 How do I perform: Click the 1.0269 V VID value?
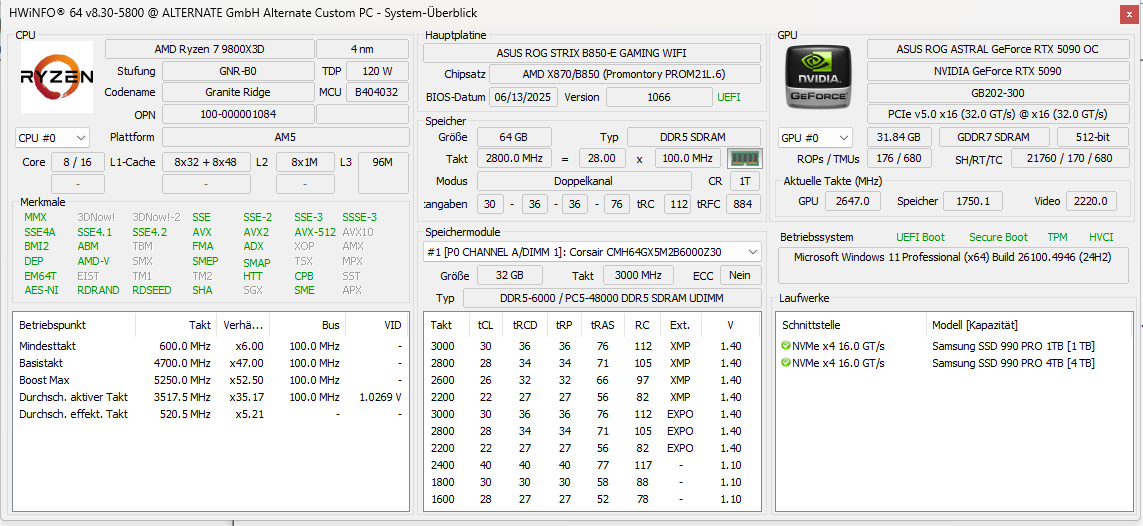coord(381,397)
